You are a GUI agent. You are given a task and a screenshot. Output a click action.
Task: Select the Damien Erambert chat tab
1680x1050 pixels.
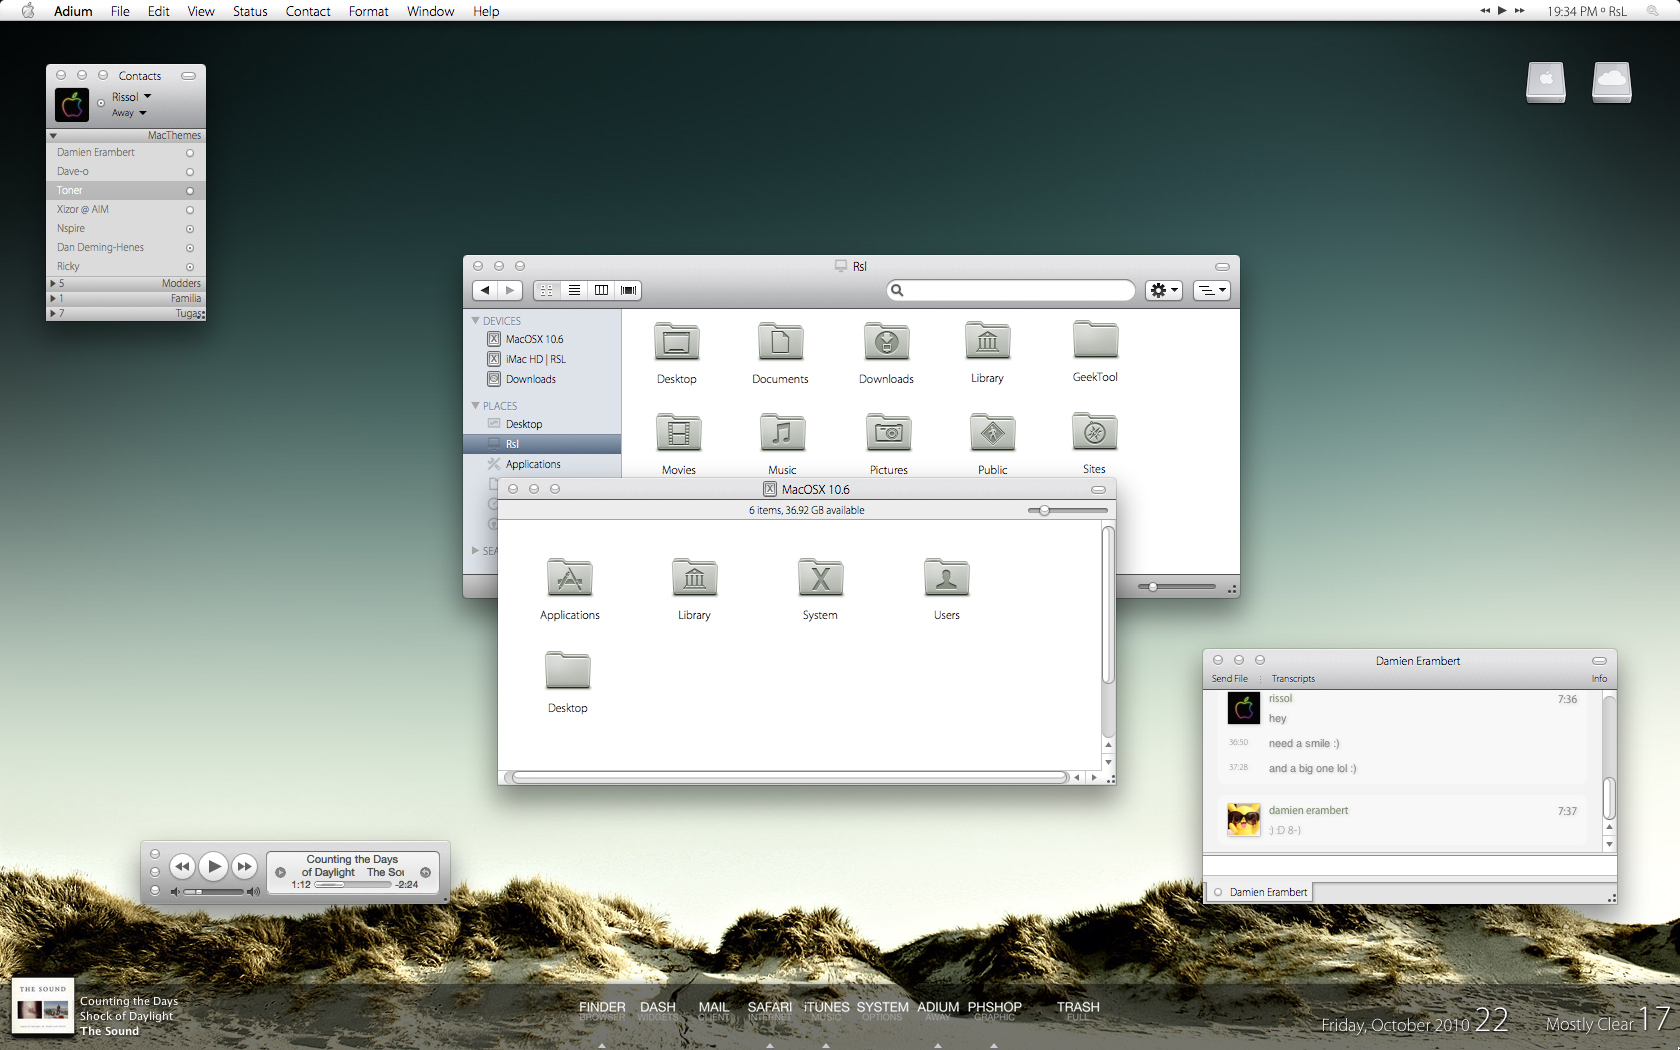1261,892
